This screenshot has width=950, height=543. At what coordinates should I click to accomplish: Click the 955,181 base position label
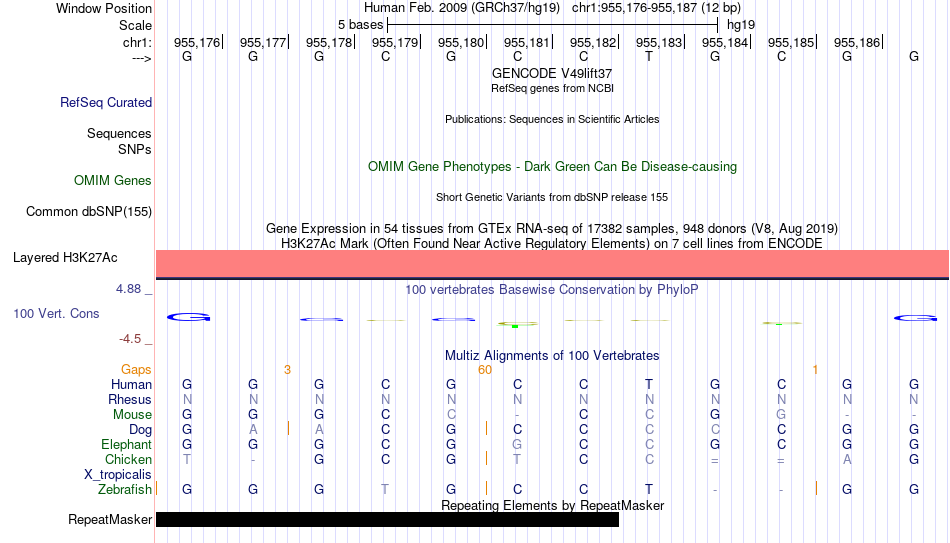click(527, 42)
